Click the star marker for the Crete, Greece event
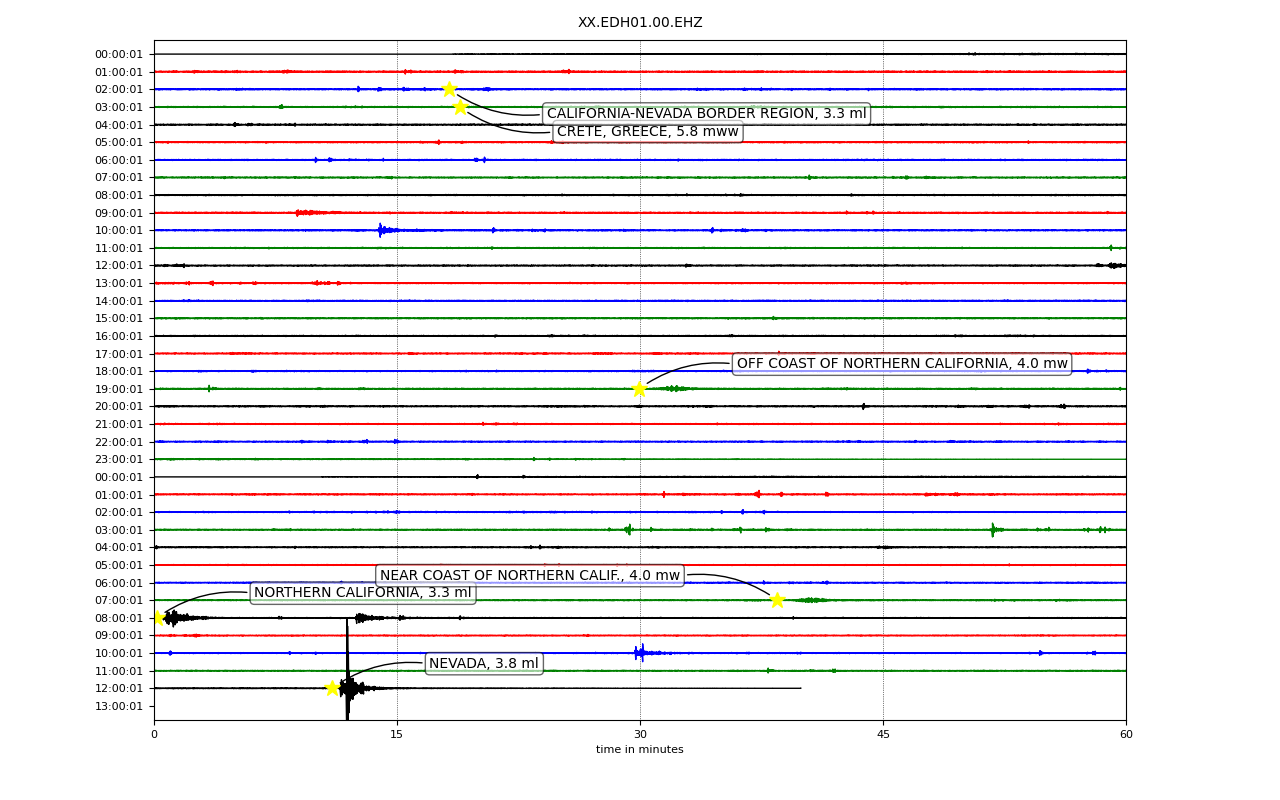Image resolution: width=1280 pixels, height=800 pixels. pyautogui.click(x=460, y=106)
